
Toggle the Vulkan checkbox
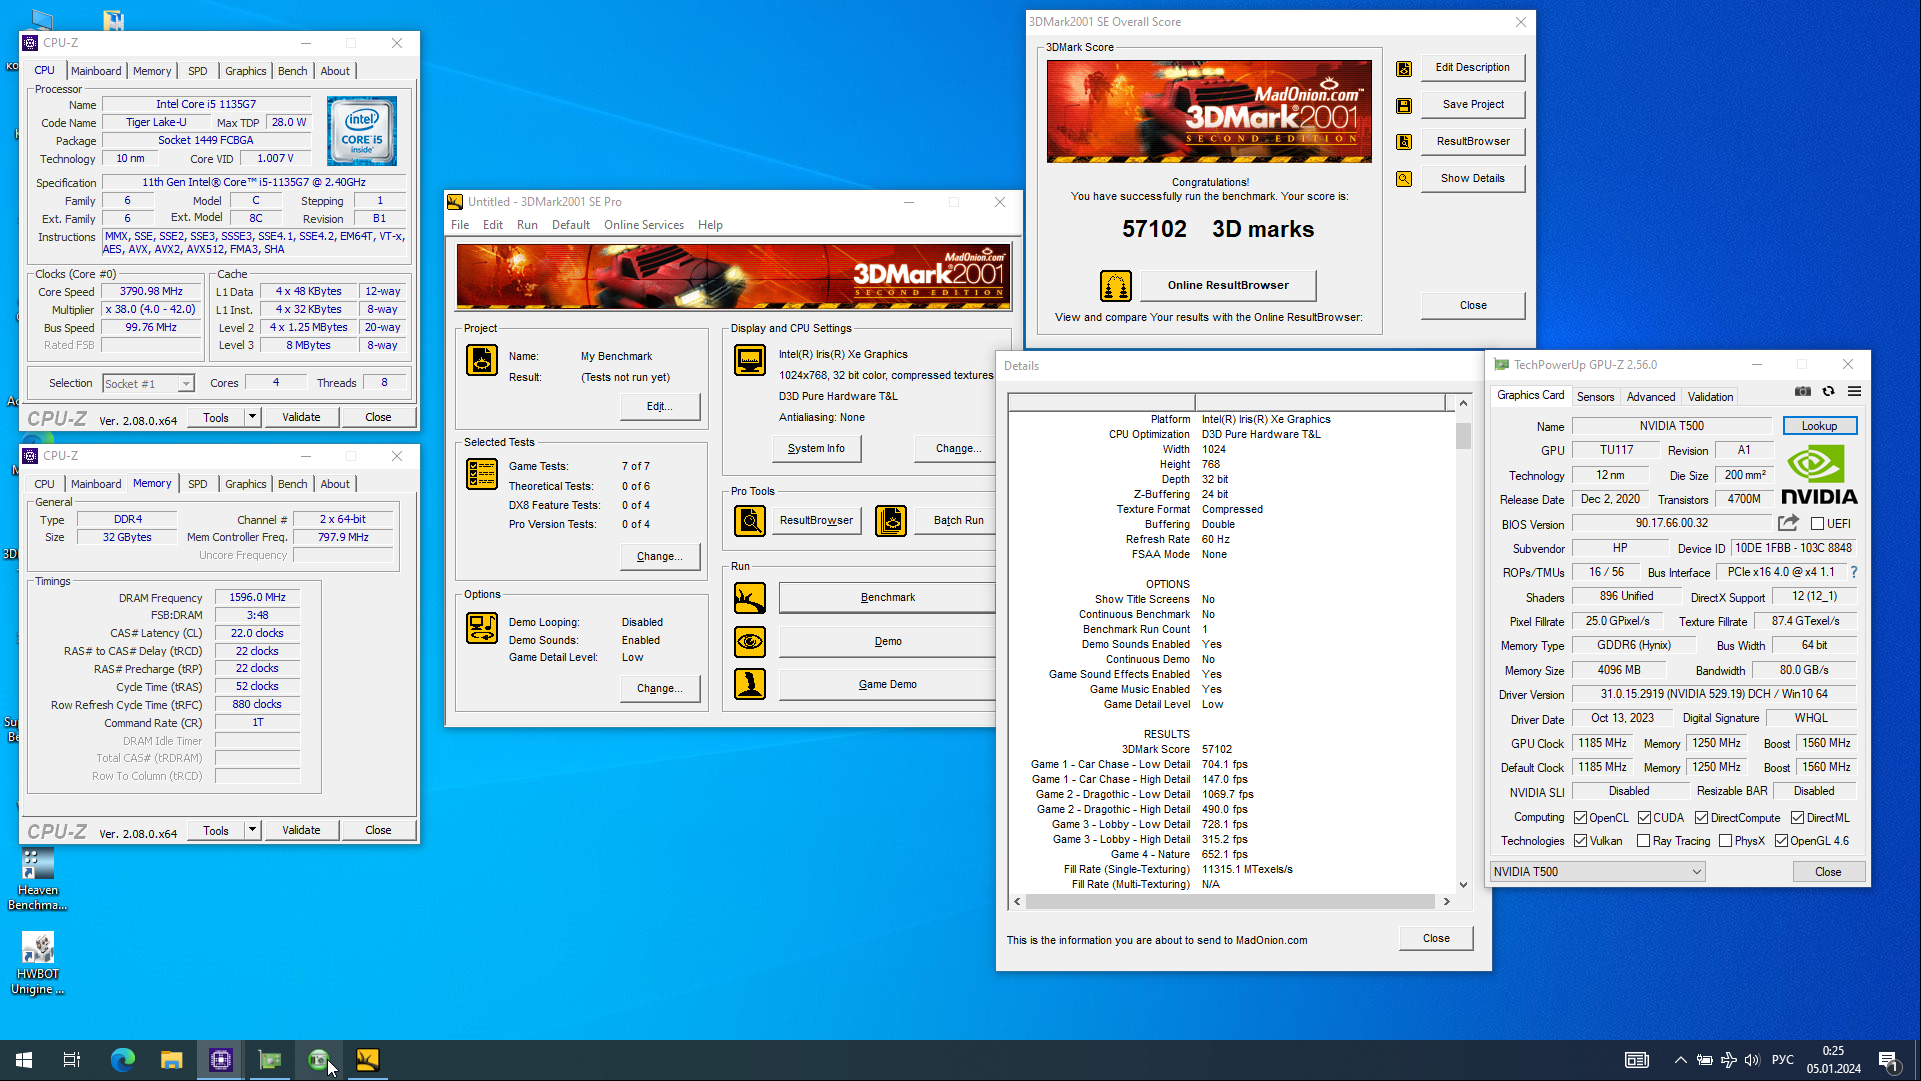tap(1581, 841)
